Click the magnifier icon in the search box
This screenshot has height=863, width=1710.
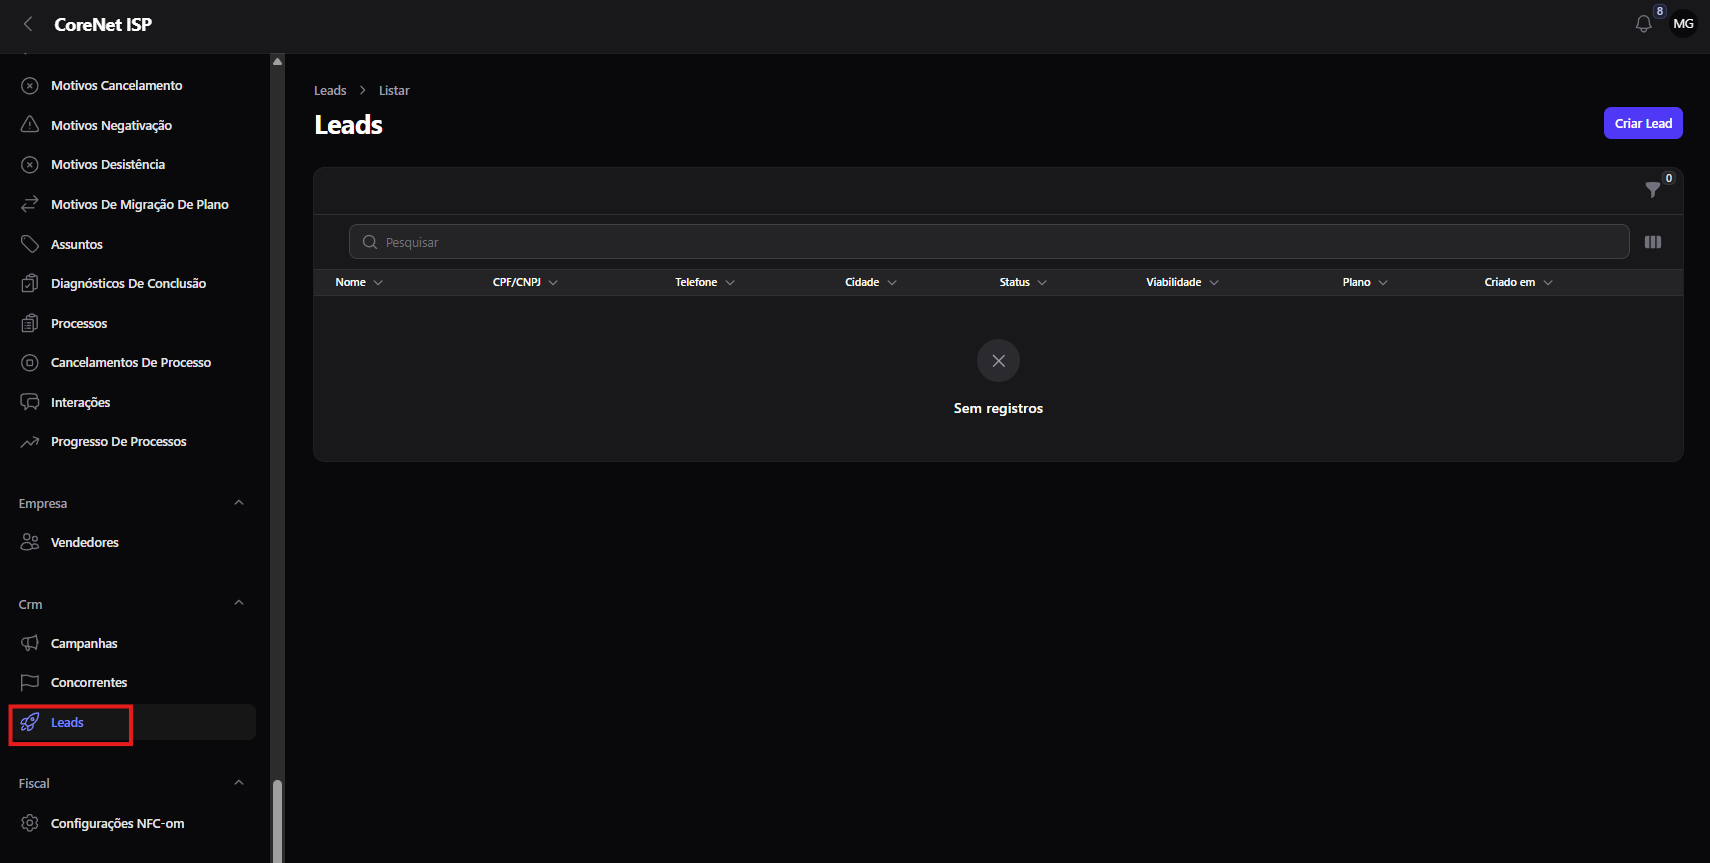coord(370,242)
